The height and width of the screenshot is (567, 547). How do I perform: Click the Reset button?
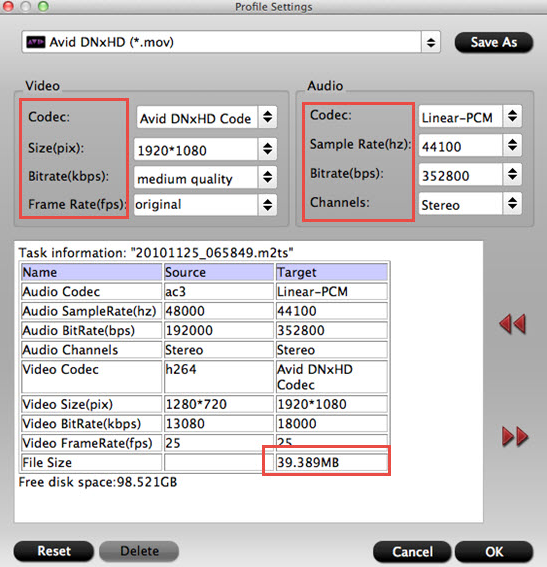[x=54, y=551]
